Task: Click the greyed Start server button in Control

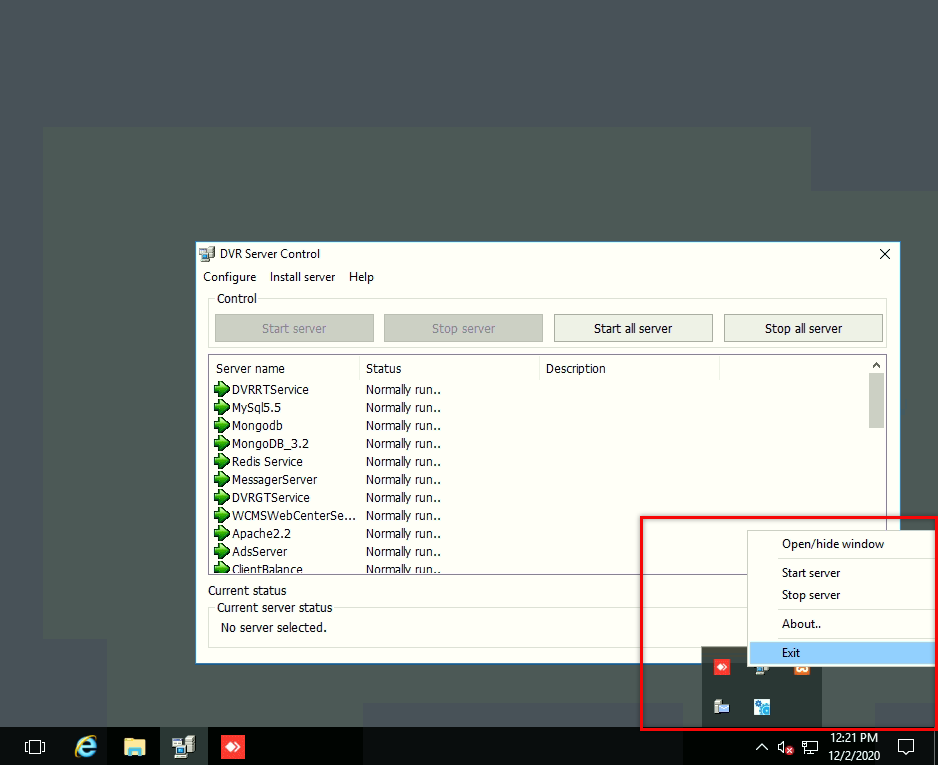Action: click(294, 328)
